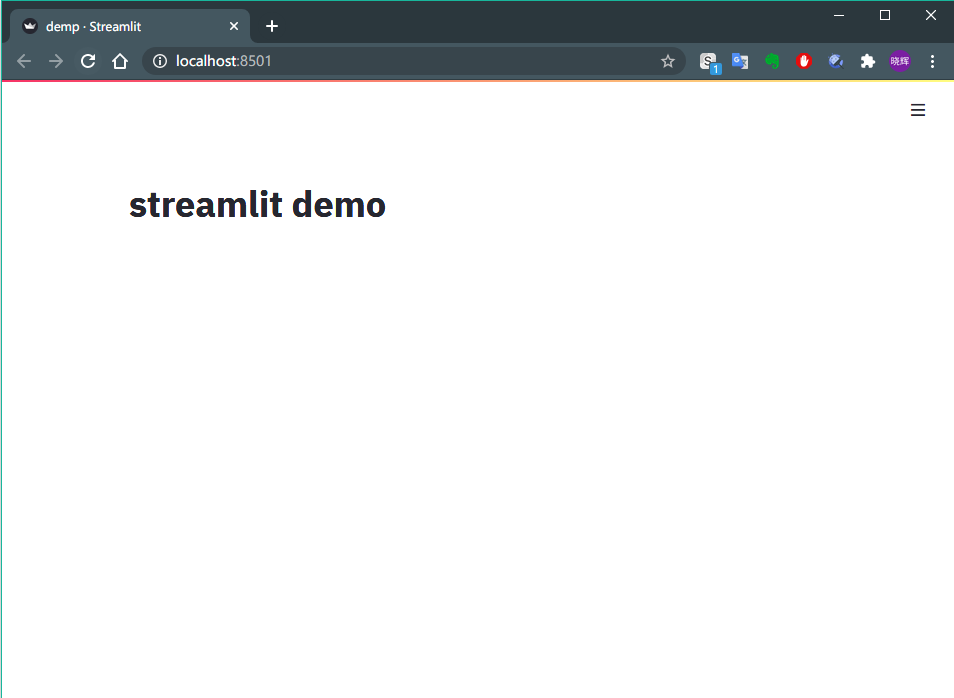
Task: Open the Chrome three-dot menu
Action: tap(933, 61)
